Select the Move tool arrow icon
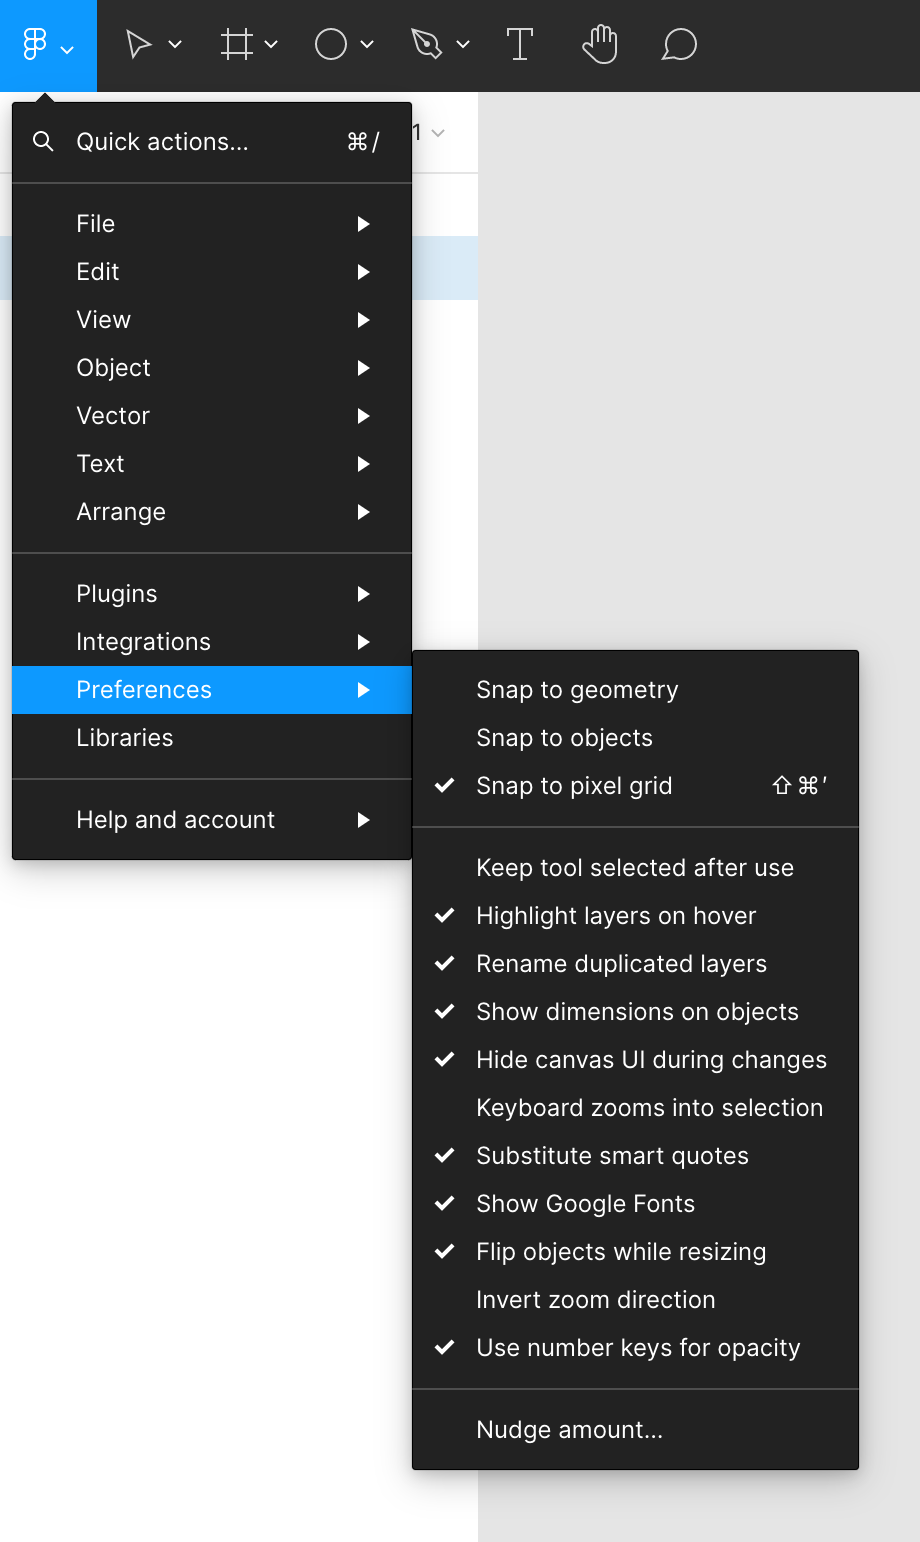This screenshot has height=1542, width=920. tap(139, 45)
